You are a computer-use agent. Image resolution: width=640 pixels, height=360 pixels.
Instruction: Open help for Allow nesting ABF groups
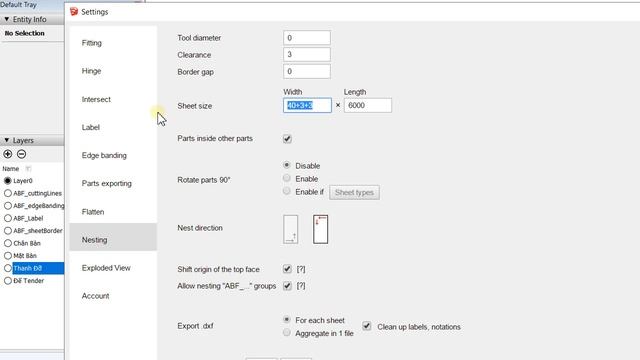[301, 286]
